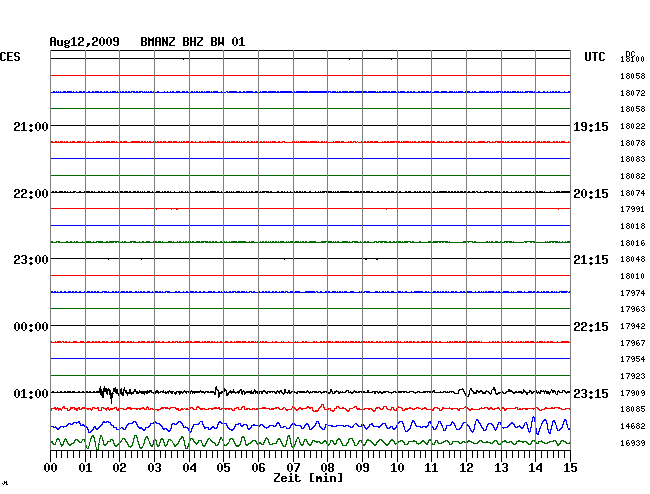Click the UTC column header
Viewport: 650px width, 494px height.
[x=594, y=57]
